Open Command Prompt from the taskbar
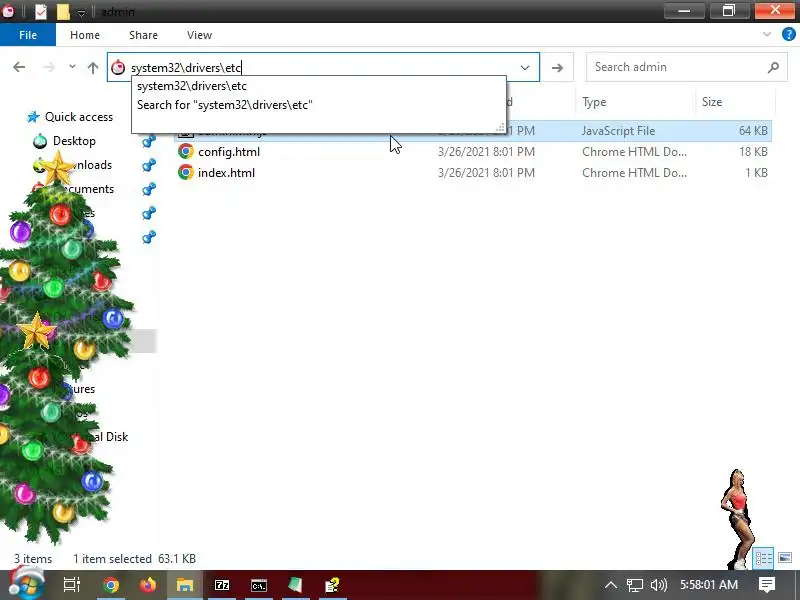 (x=259, y=585)
